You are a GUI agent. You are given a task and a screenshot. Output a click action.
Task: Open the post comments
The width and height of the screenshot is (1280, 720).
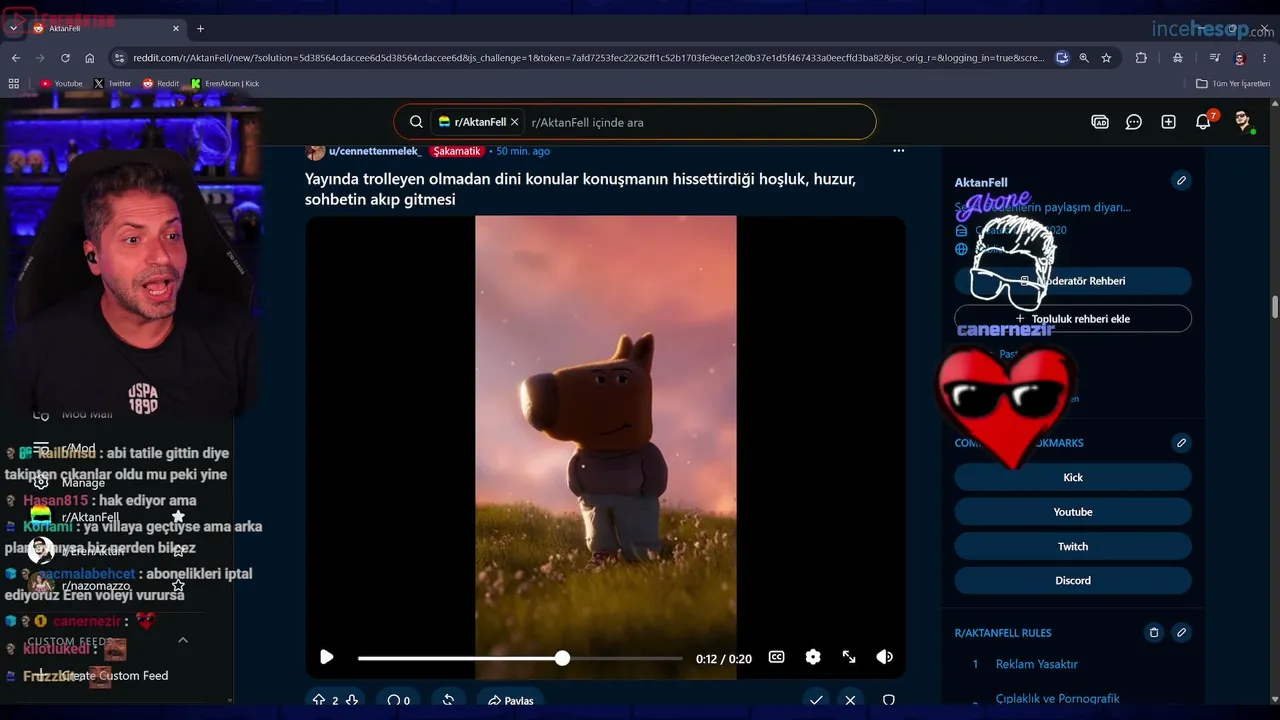pyautogui.click(x=398, y=700)
